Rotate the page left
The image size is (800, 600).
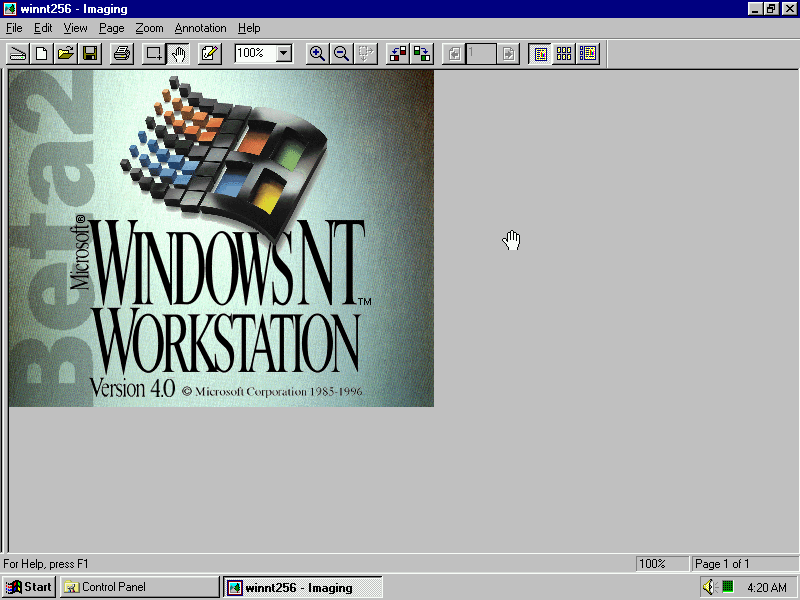click(397, 54)
